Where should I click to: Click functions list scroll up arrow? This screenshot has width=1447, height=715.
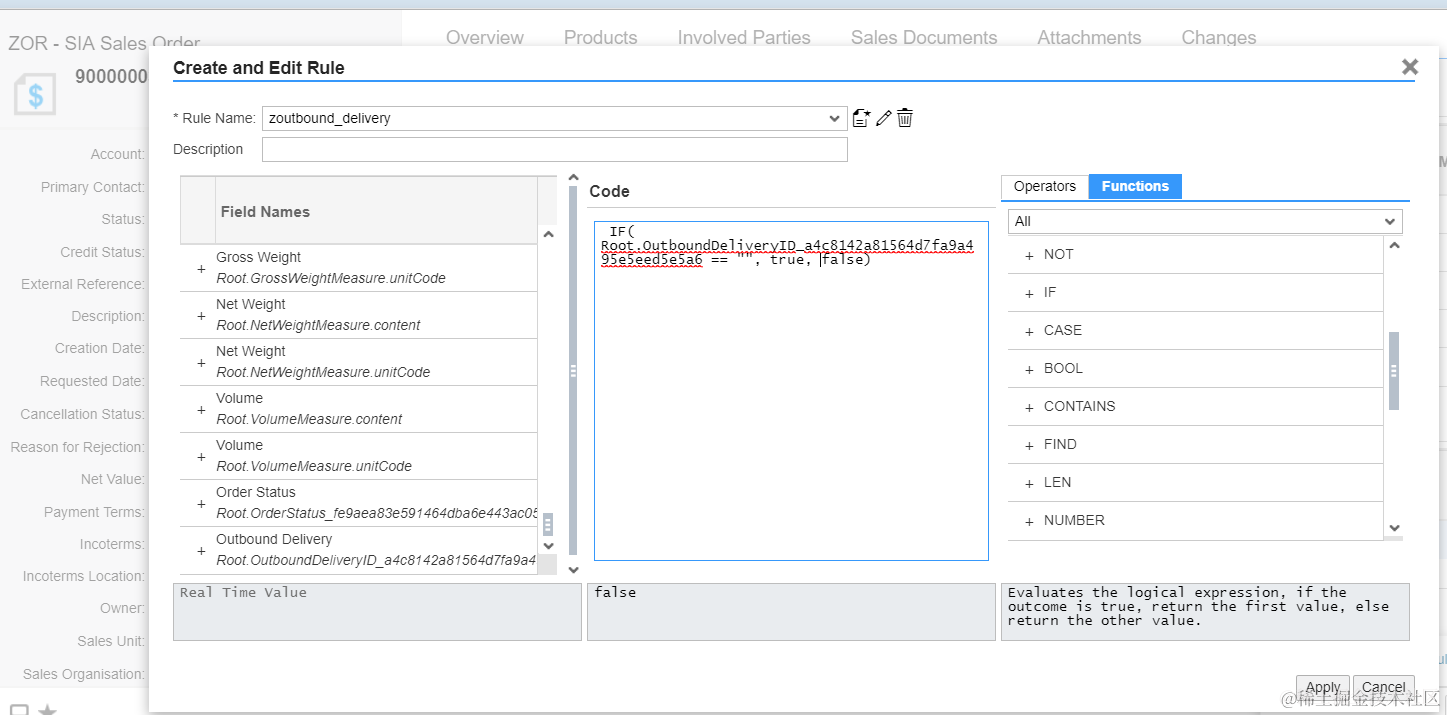click(x=1396, y=246)
